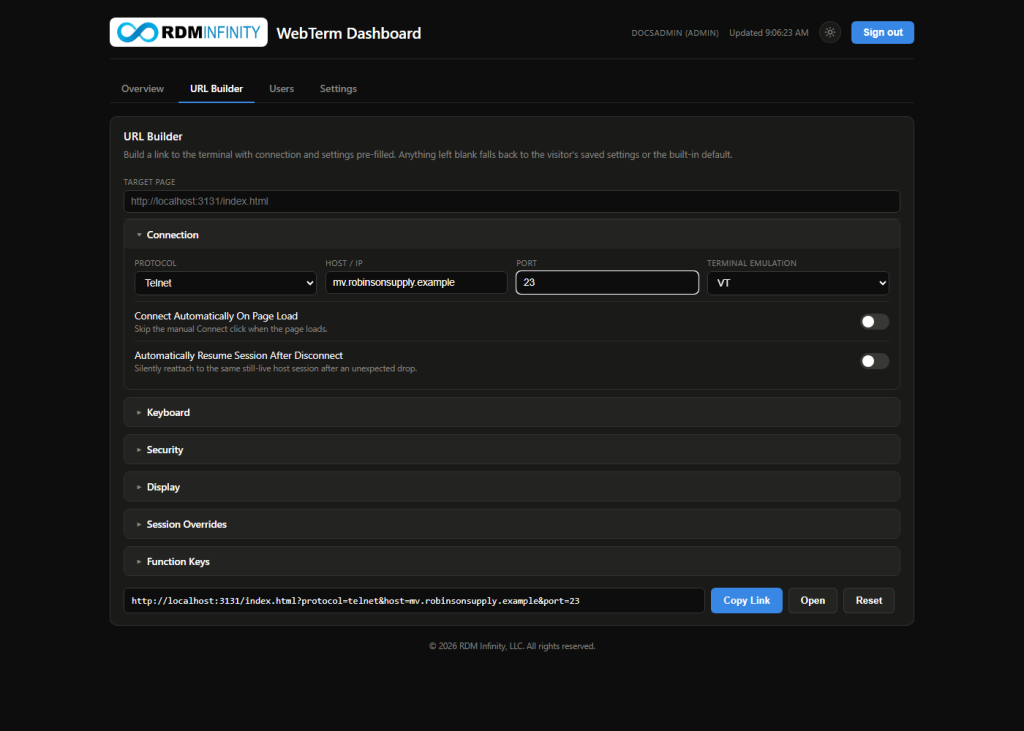
Task: Click the Host / IP input field
Action: (x=416, y=283)
